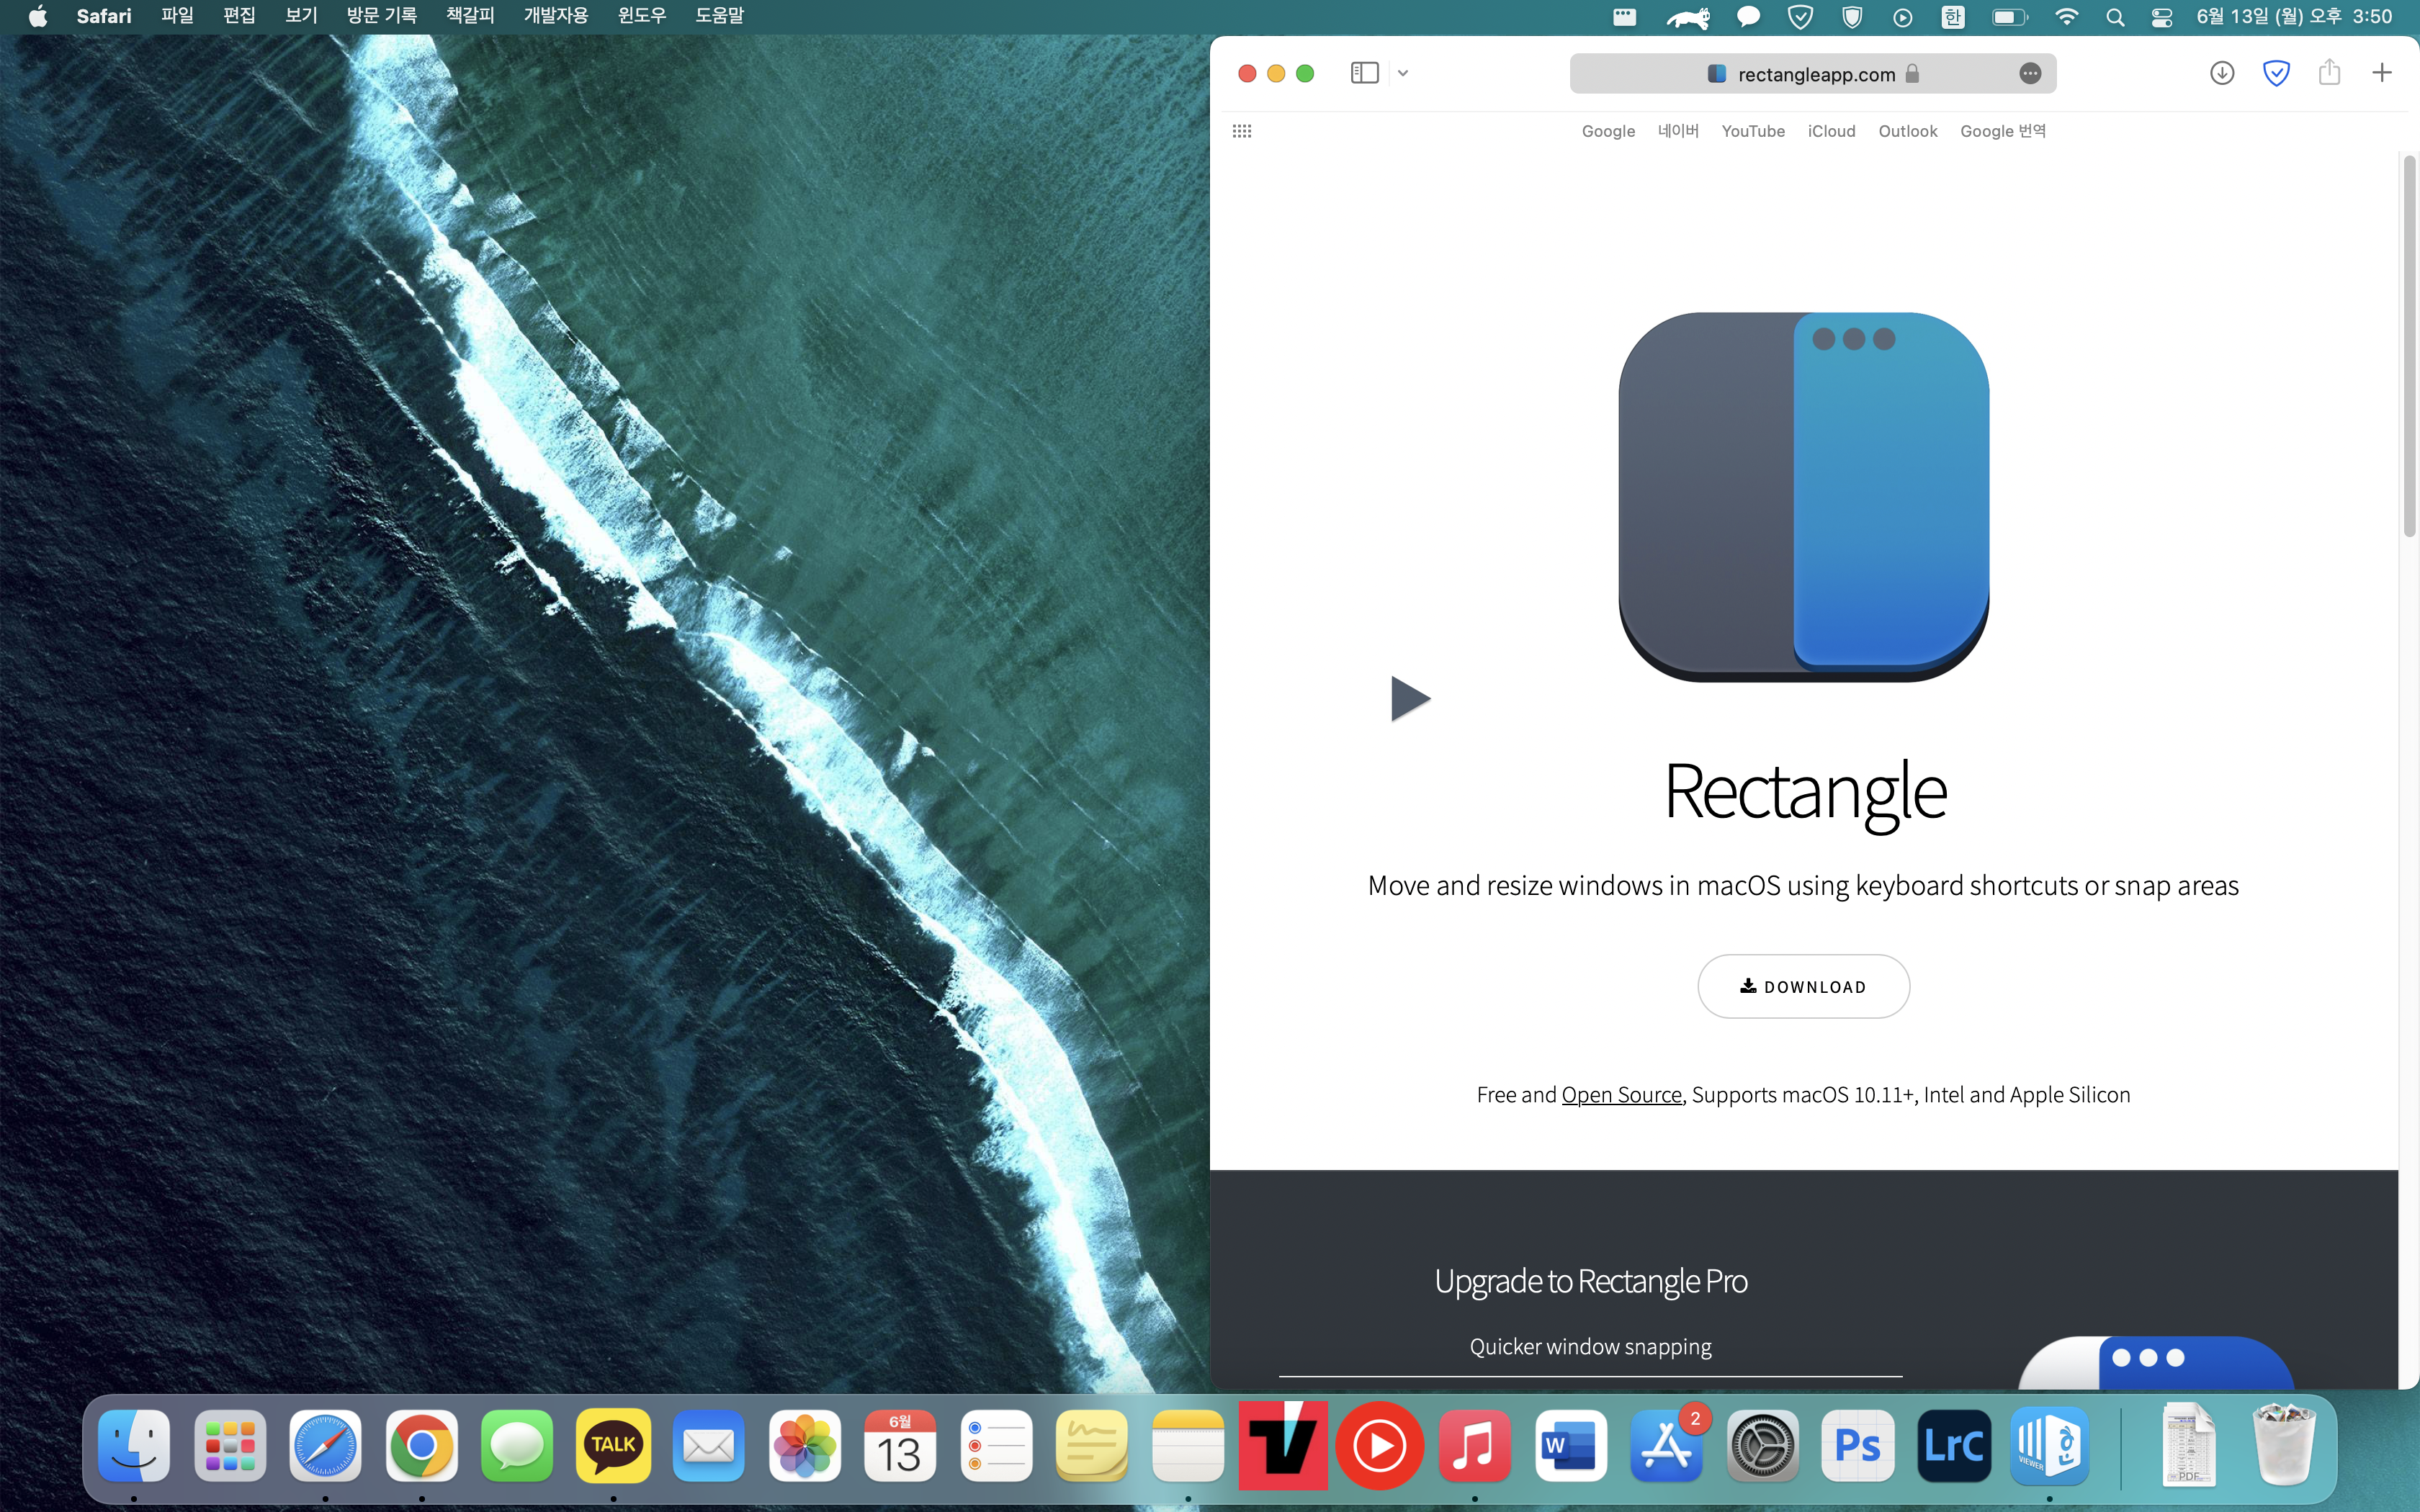Click the iCloud favorites tab
2420x1512 pixels.
1831,130
